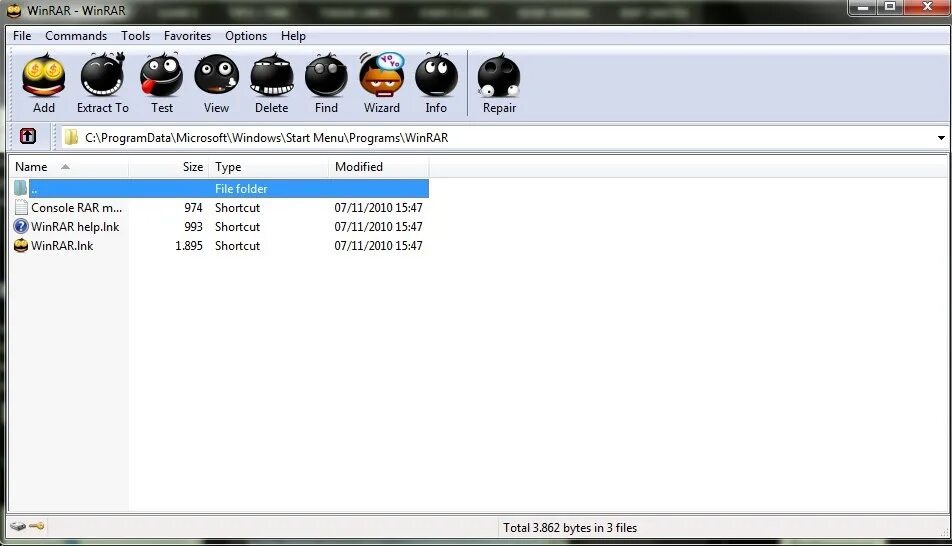
Task: Click the Extract To toolbar icon
Action: click(103, 75)
